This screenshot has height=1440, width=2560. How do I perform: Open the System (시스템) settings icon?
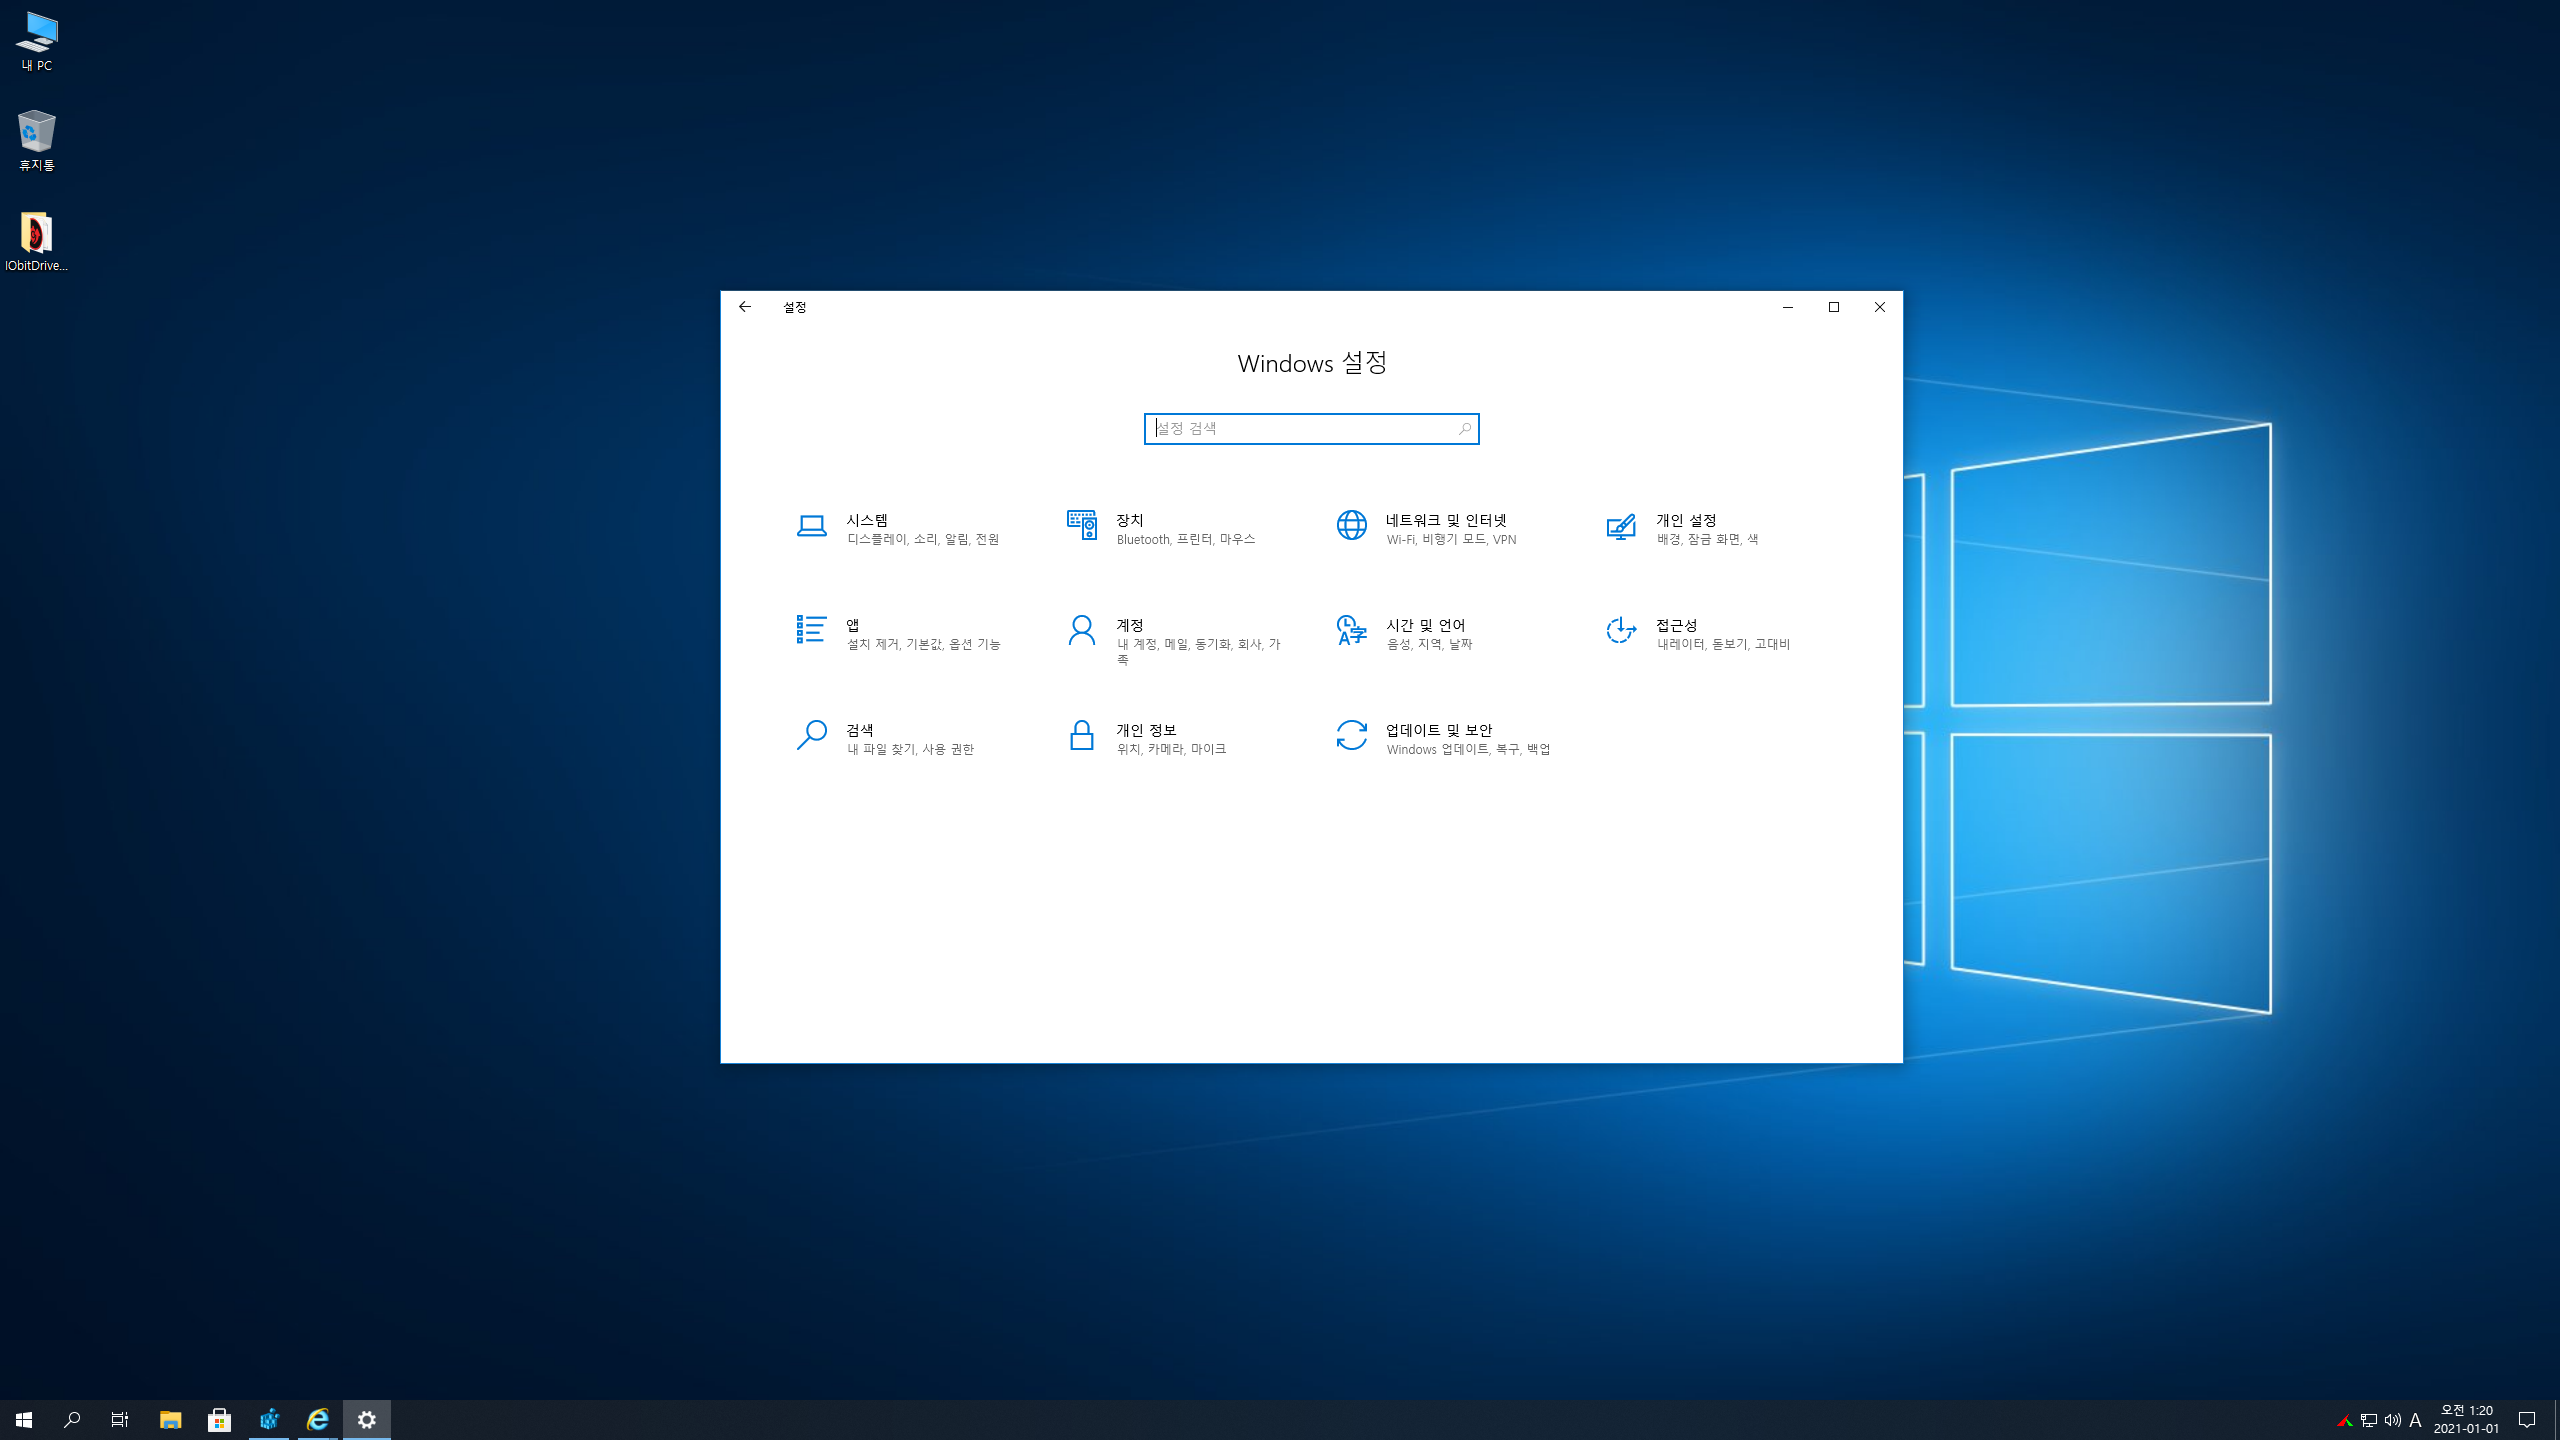(x=811, y=526)
